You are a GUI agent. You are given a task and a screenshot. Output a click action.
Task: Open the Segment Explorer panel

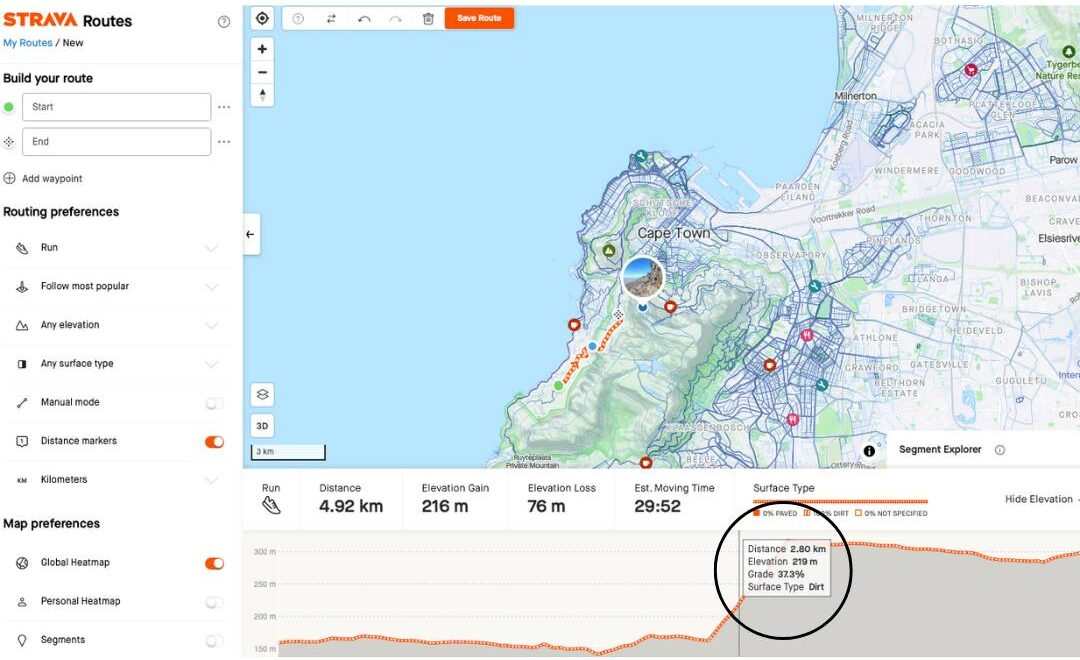click(x=939, y=449)
